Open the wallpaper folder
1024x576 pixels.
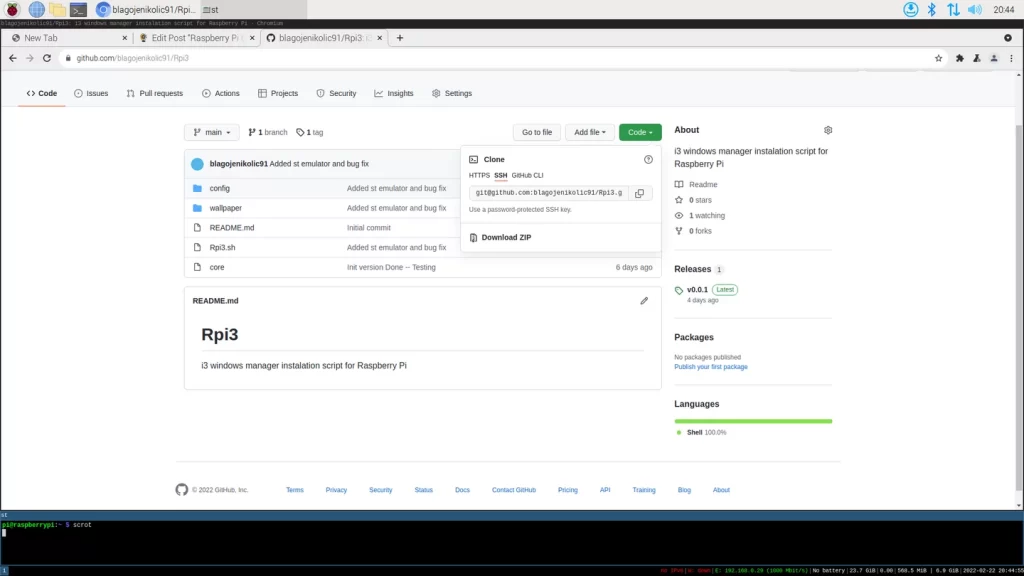225,208
